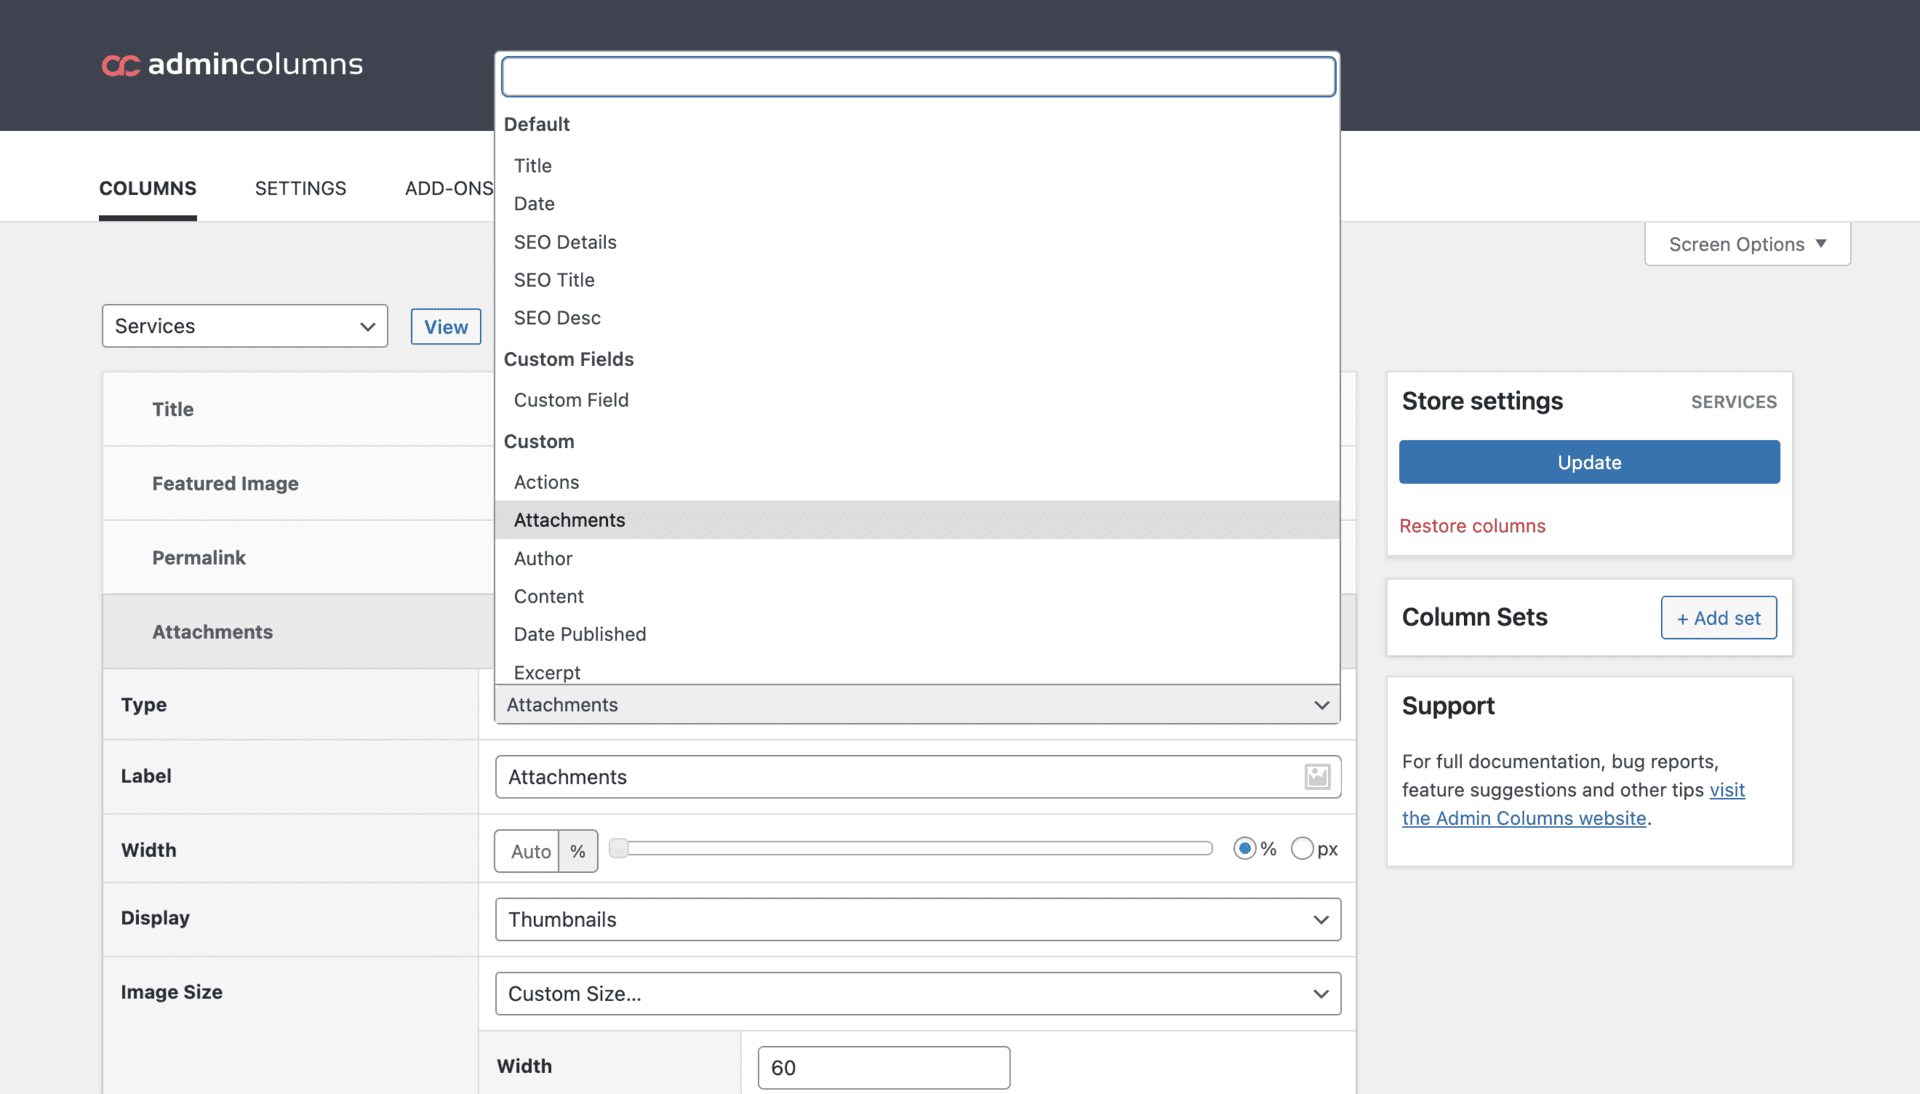Switch to the Columns tab
The image size is (1920, 1094).
148,188
